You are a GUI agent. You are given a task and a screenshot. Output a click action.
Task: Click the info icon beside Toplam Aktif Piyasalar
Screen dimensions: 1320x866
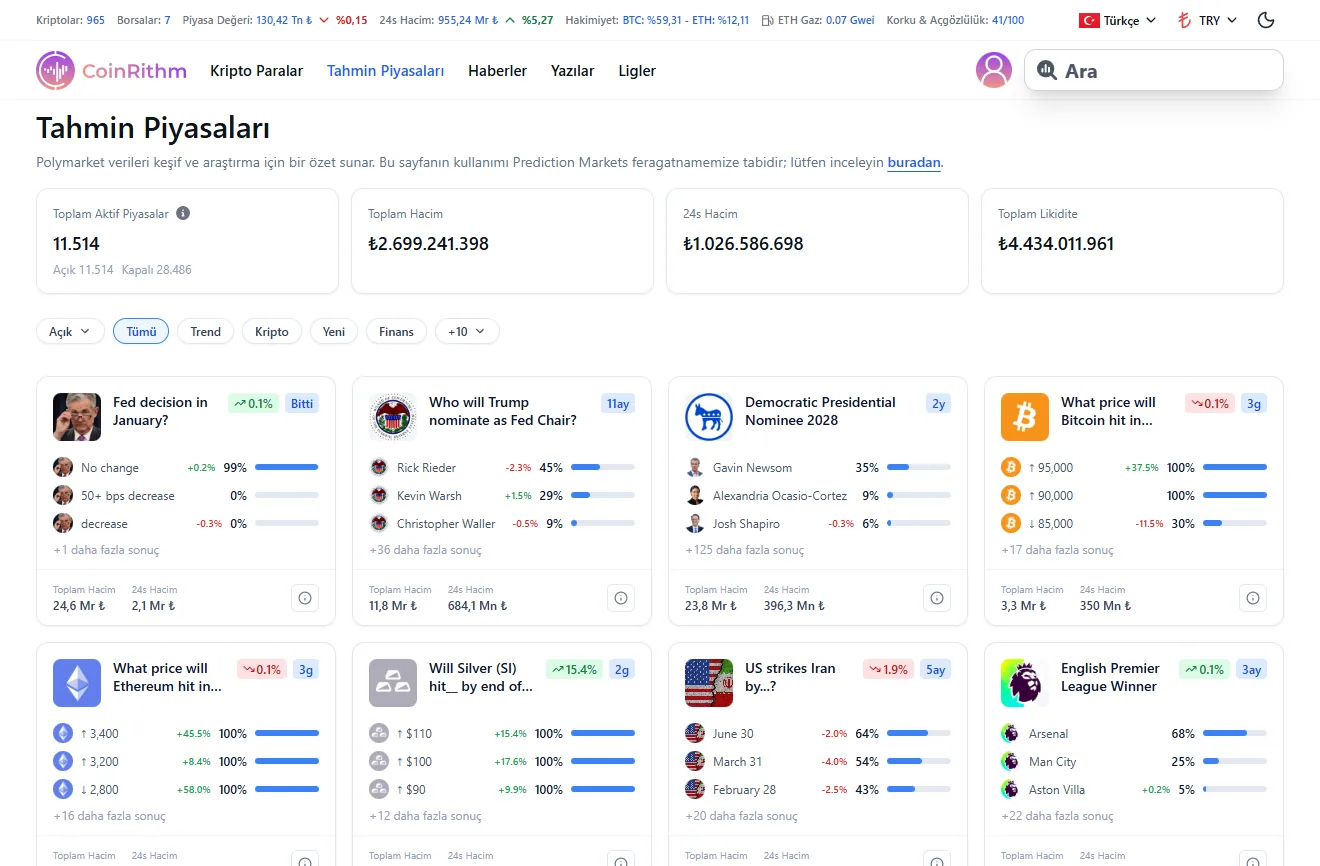(181, 213)
